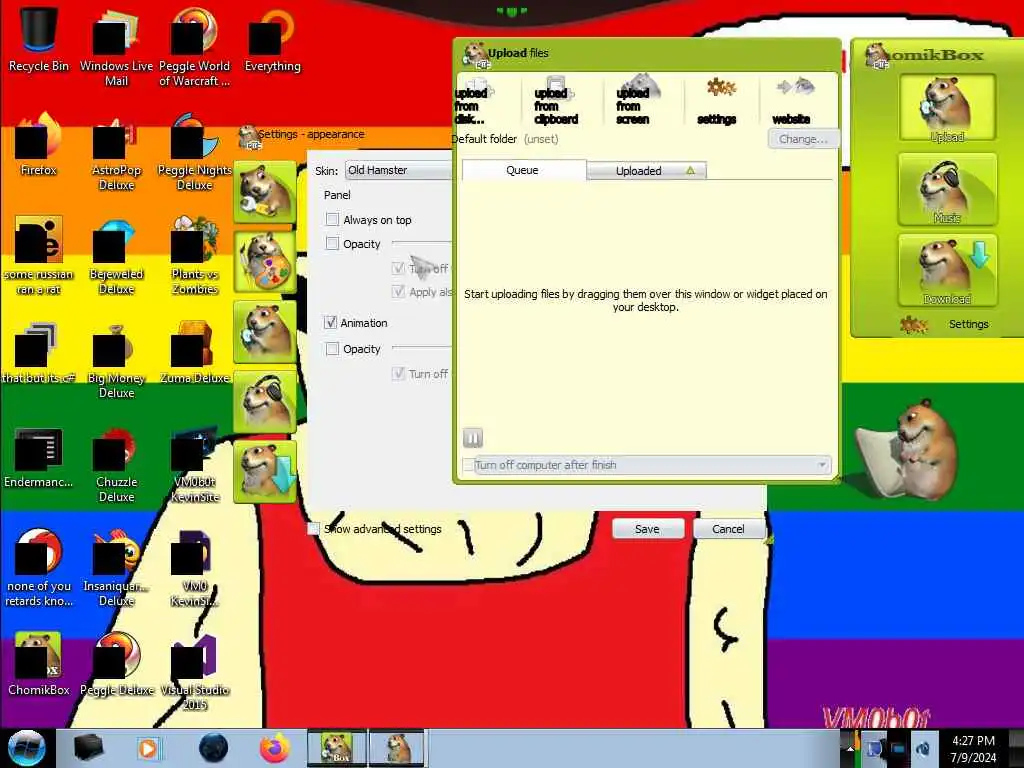Click the Music hamster in ChomikBox panel
This screenshot has width=1024, height=768.
click(x=948, y=189)
